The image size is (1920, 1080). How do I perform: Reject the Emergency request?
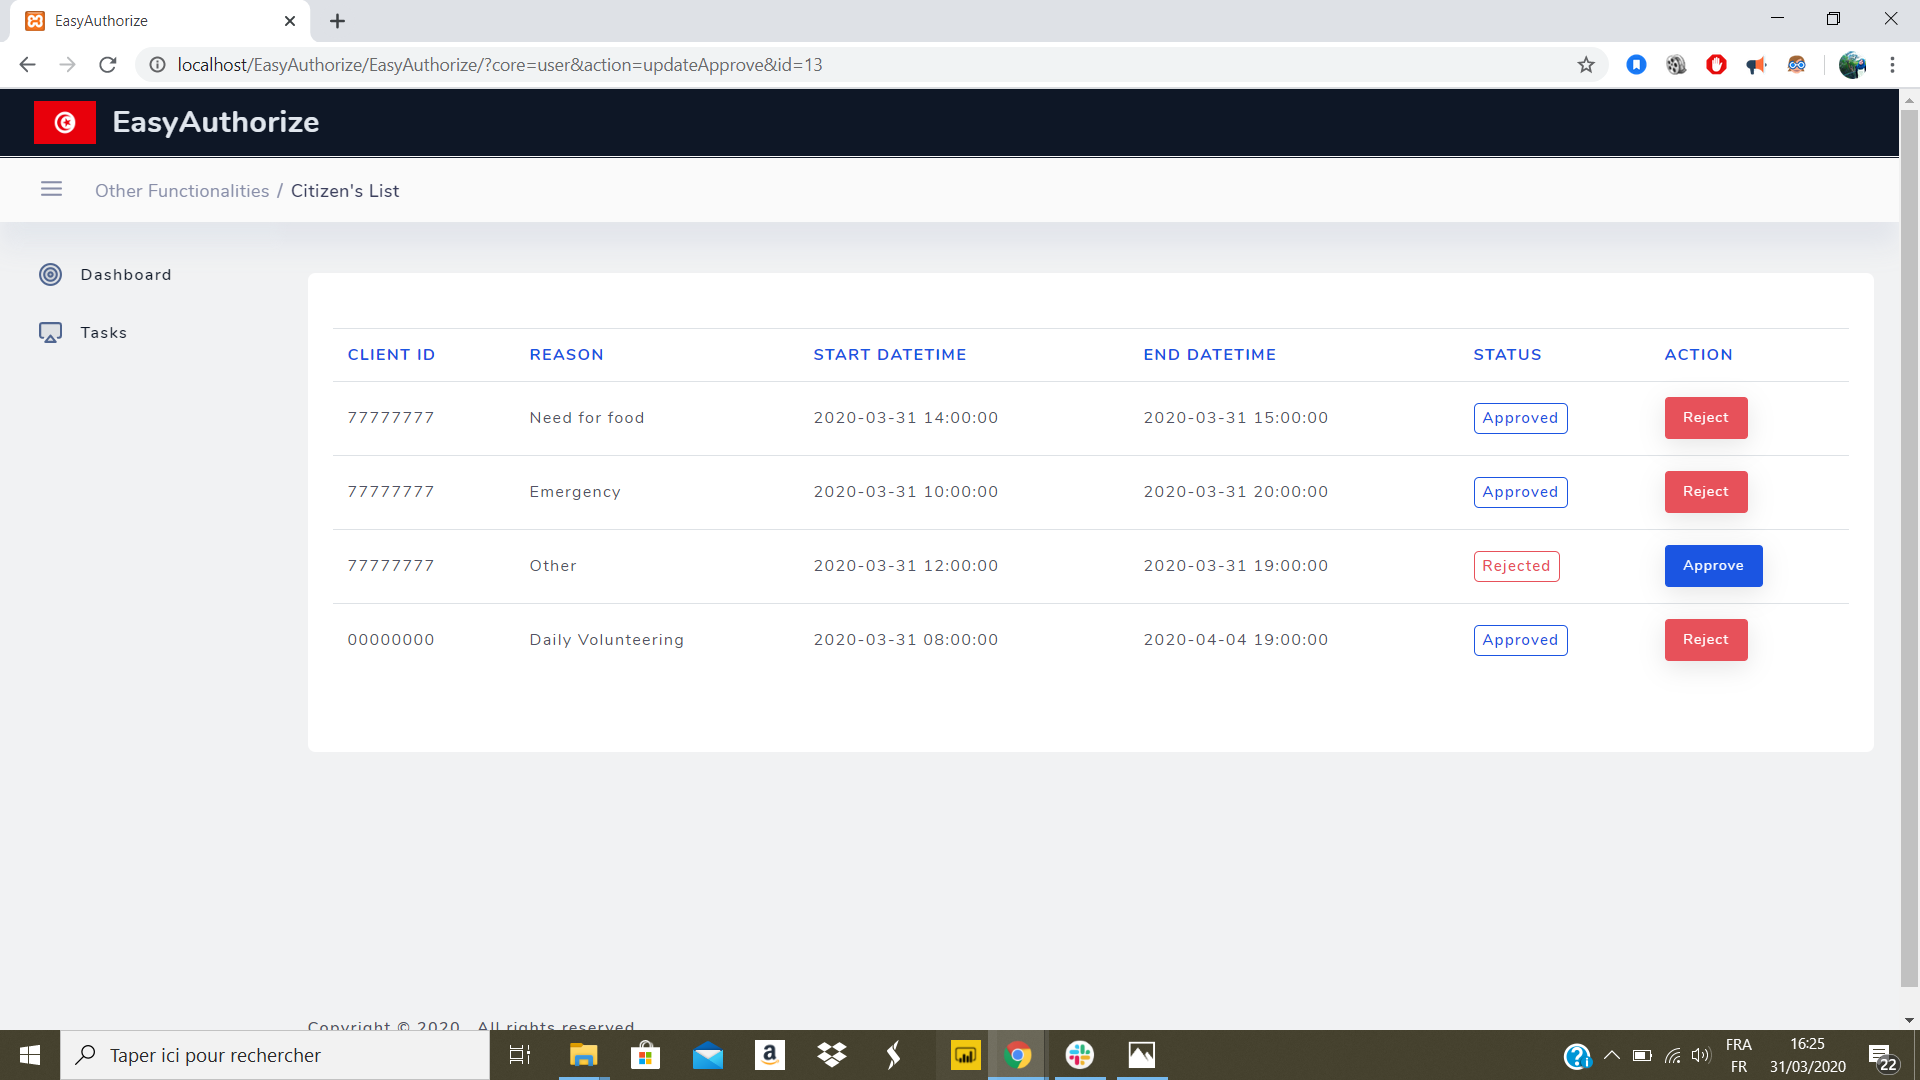(1705, 492)
